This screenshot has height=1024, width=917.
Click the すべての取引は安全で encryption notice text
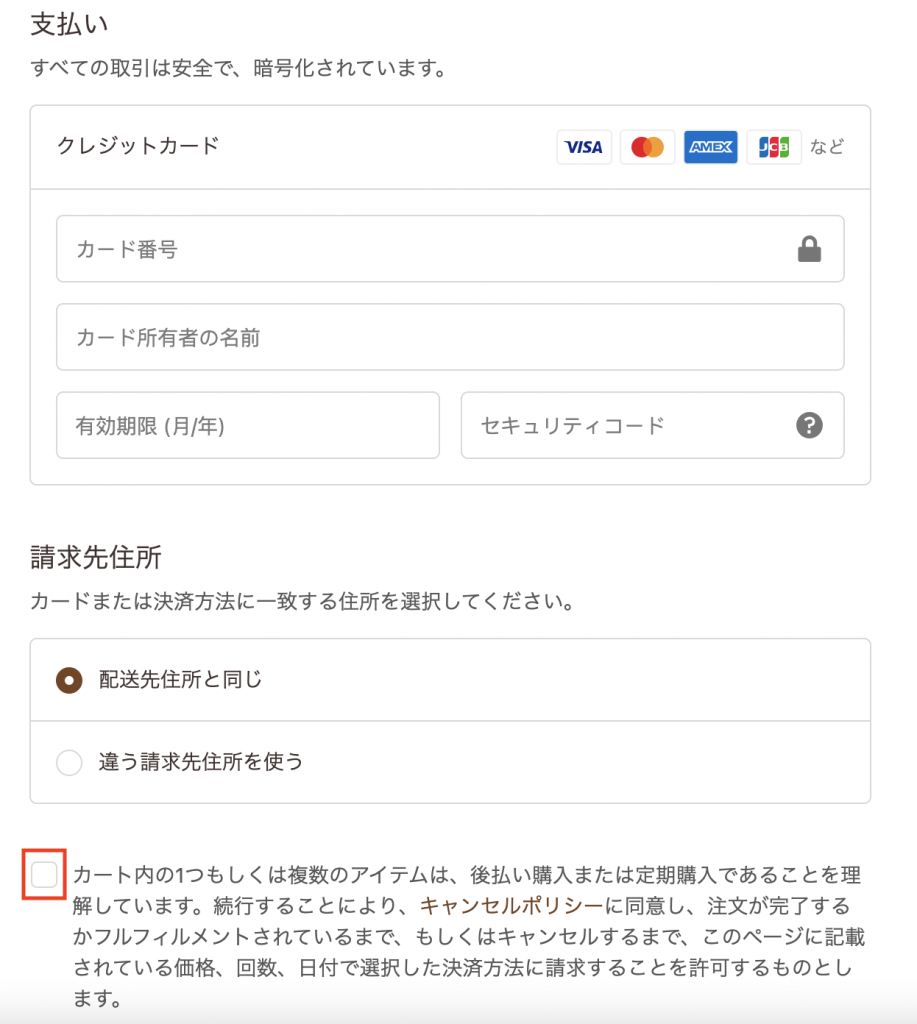238,70
